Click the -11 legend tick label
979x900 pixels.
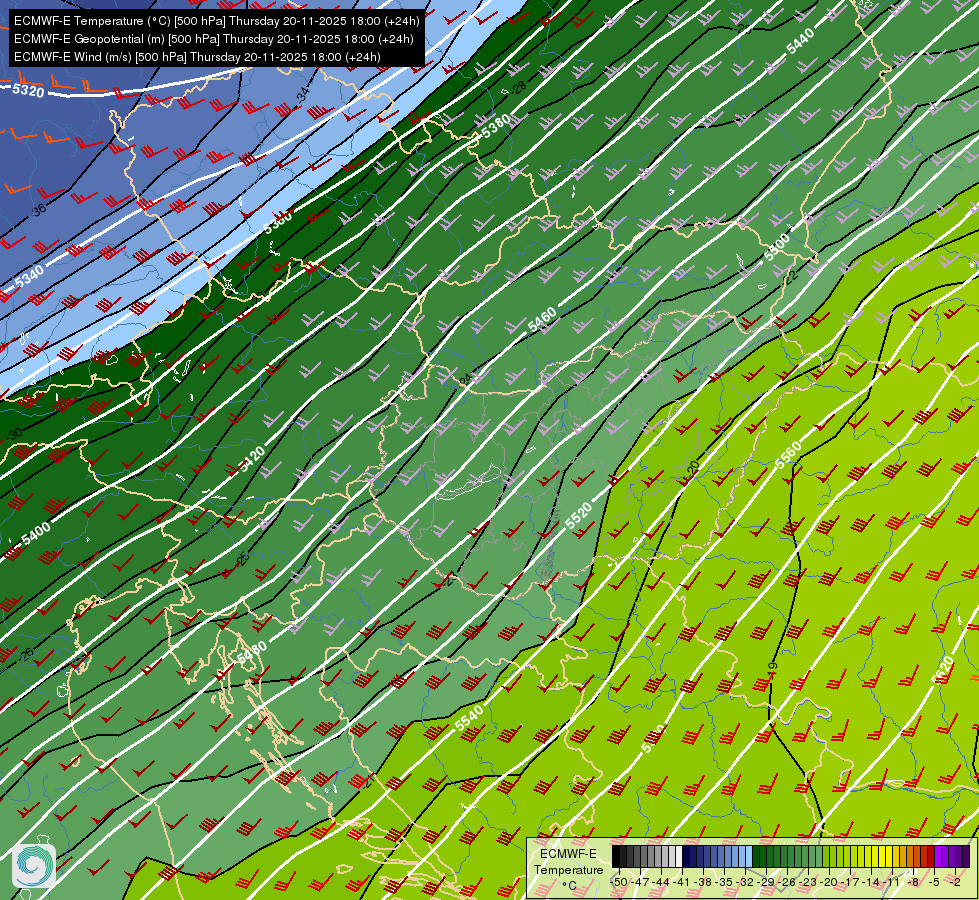click(x=892, y=882)
